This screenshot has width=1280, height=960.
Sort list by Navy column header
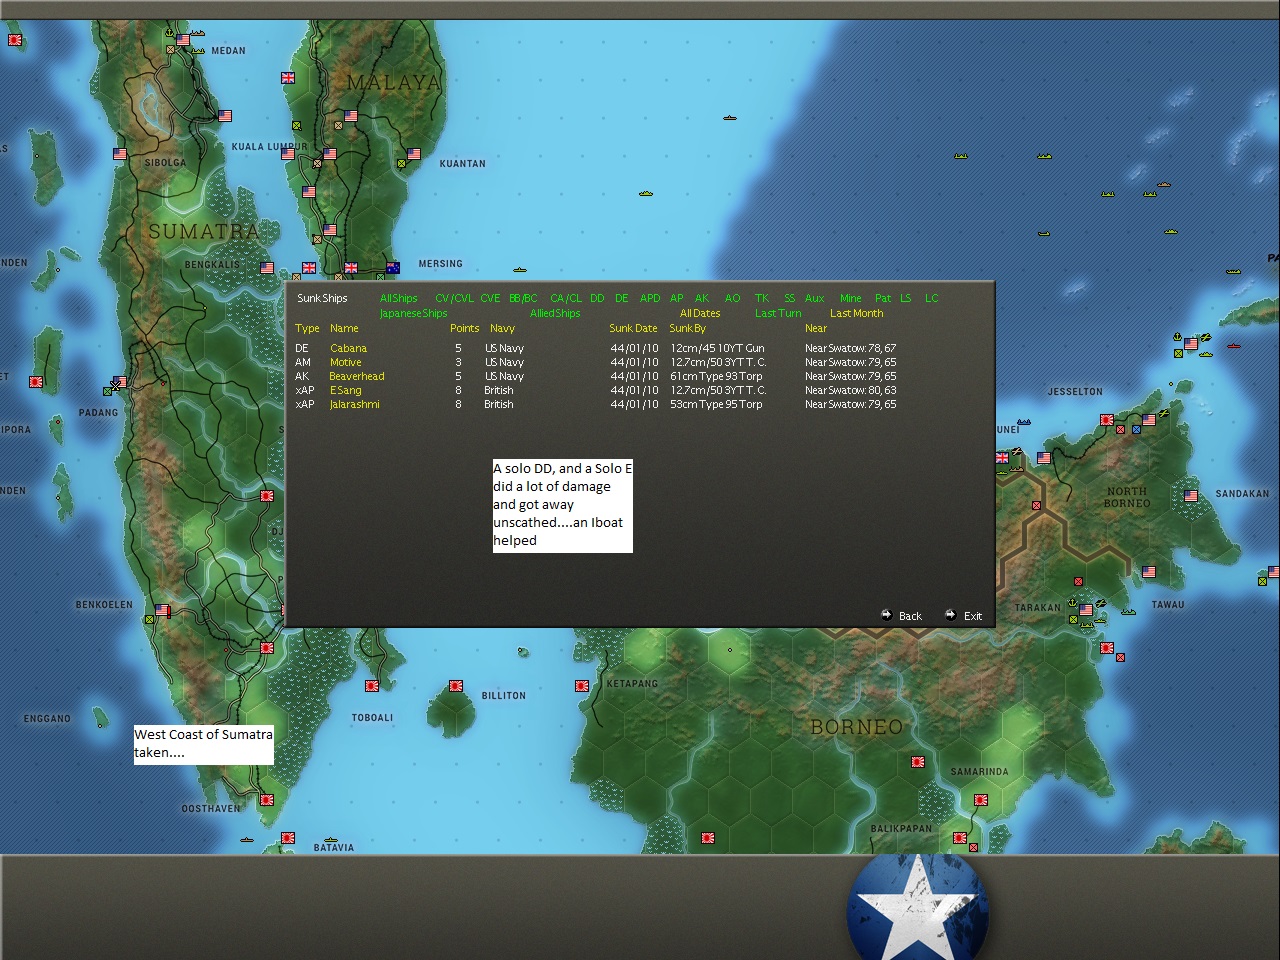[x=502, y=328]
